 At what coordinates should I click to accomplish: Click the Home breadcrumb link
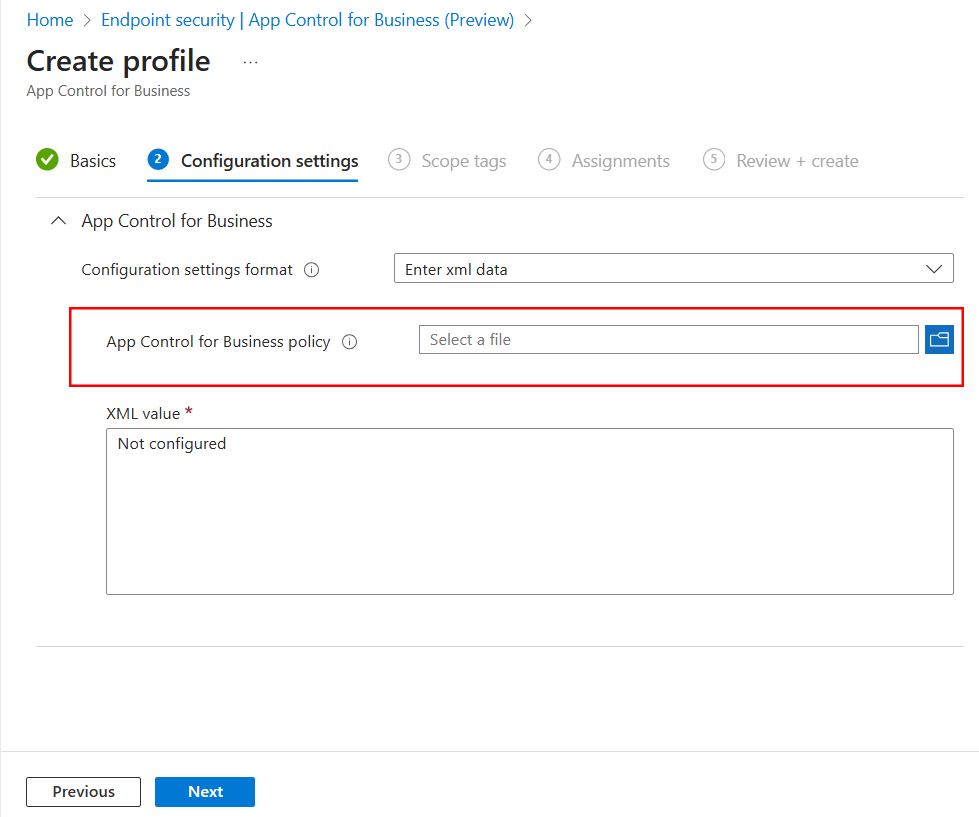pyautogui.click(x=50, y=20)
